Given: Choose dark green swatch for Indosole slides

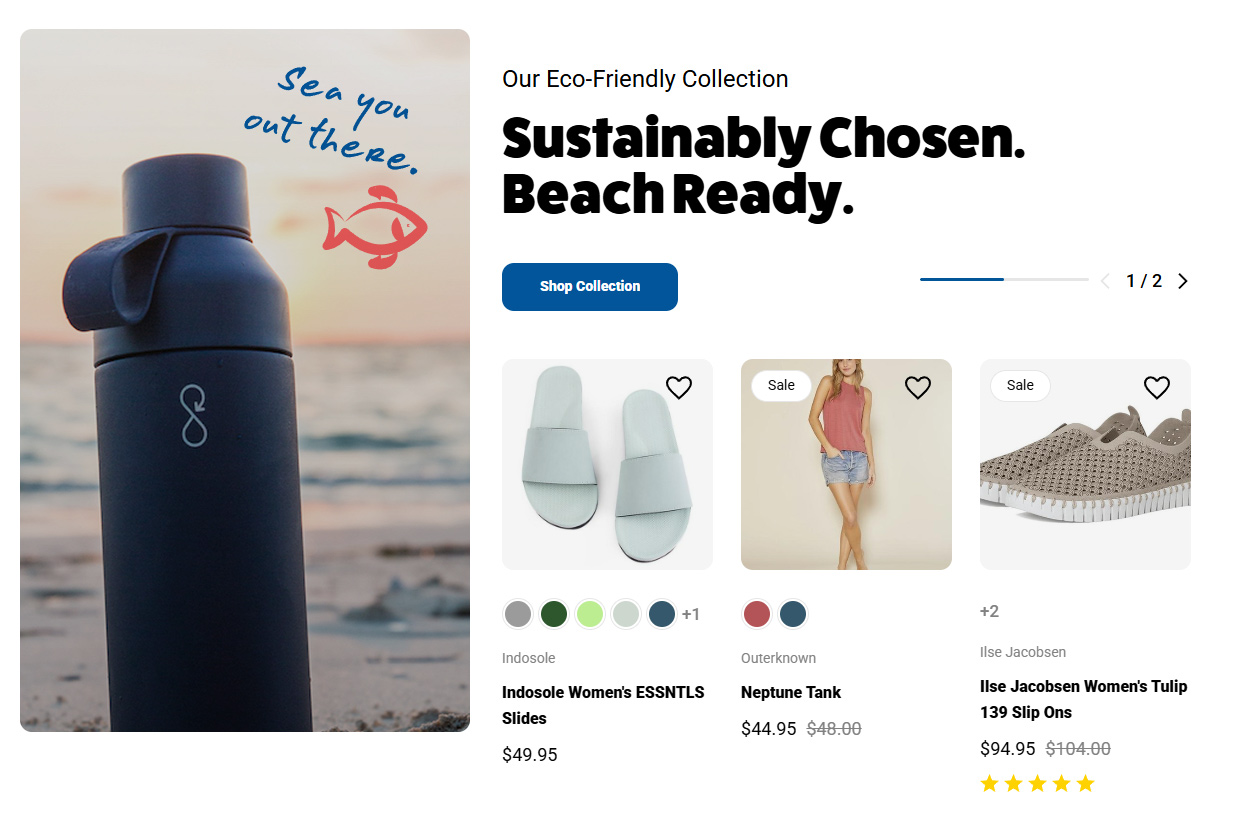Looking at the screenshot, I should [554, 614].
